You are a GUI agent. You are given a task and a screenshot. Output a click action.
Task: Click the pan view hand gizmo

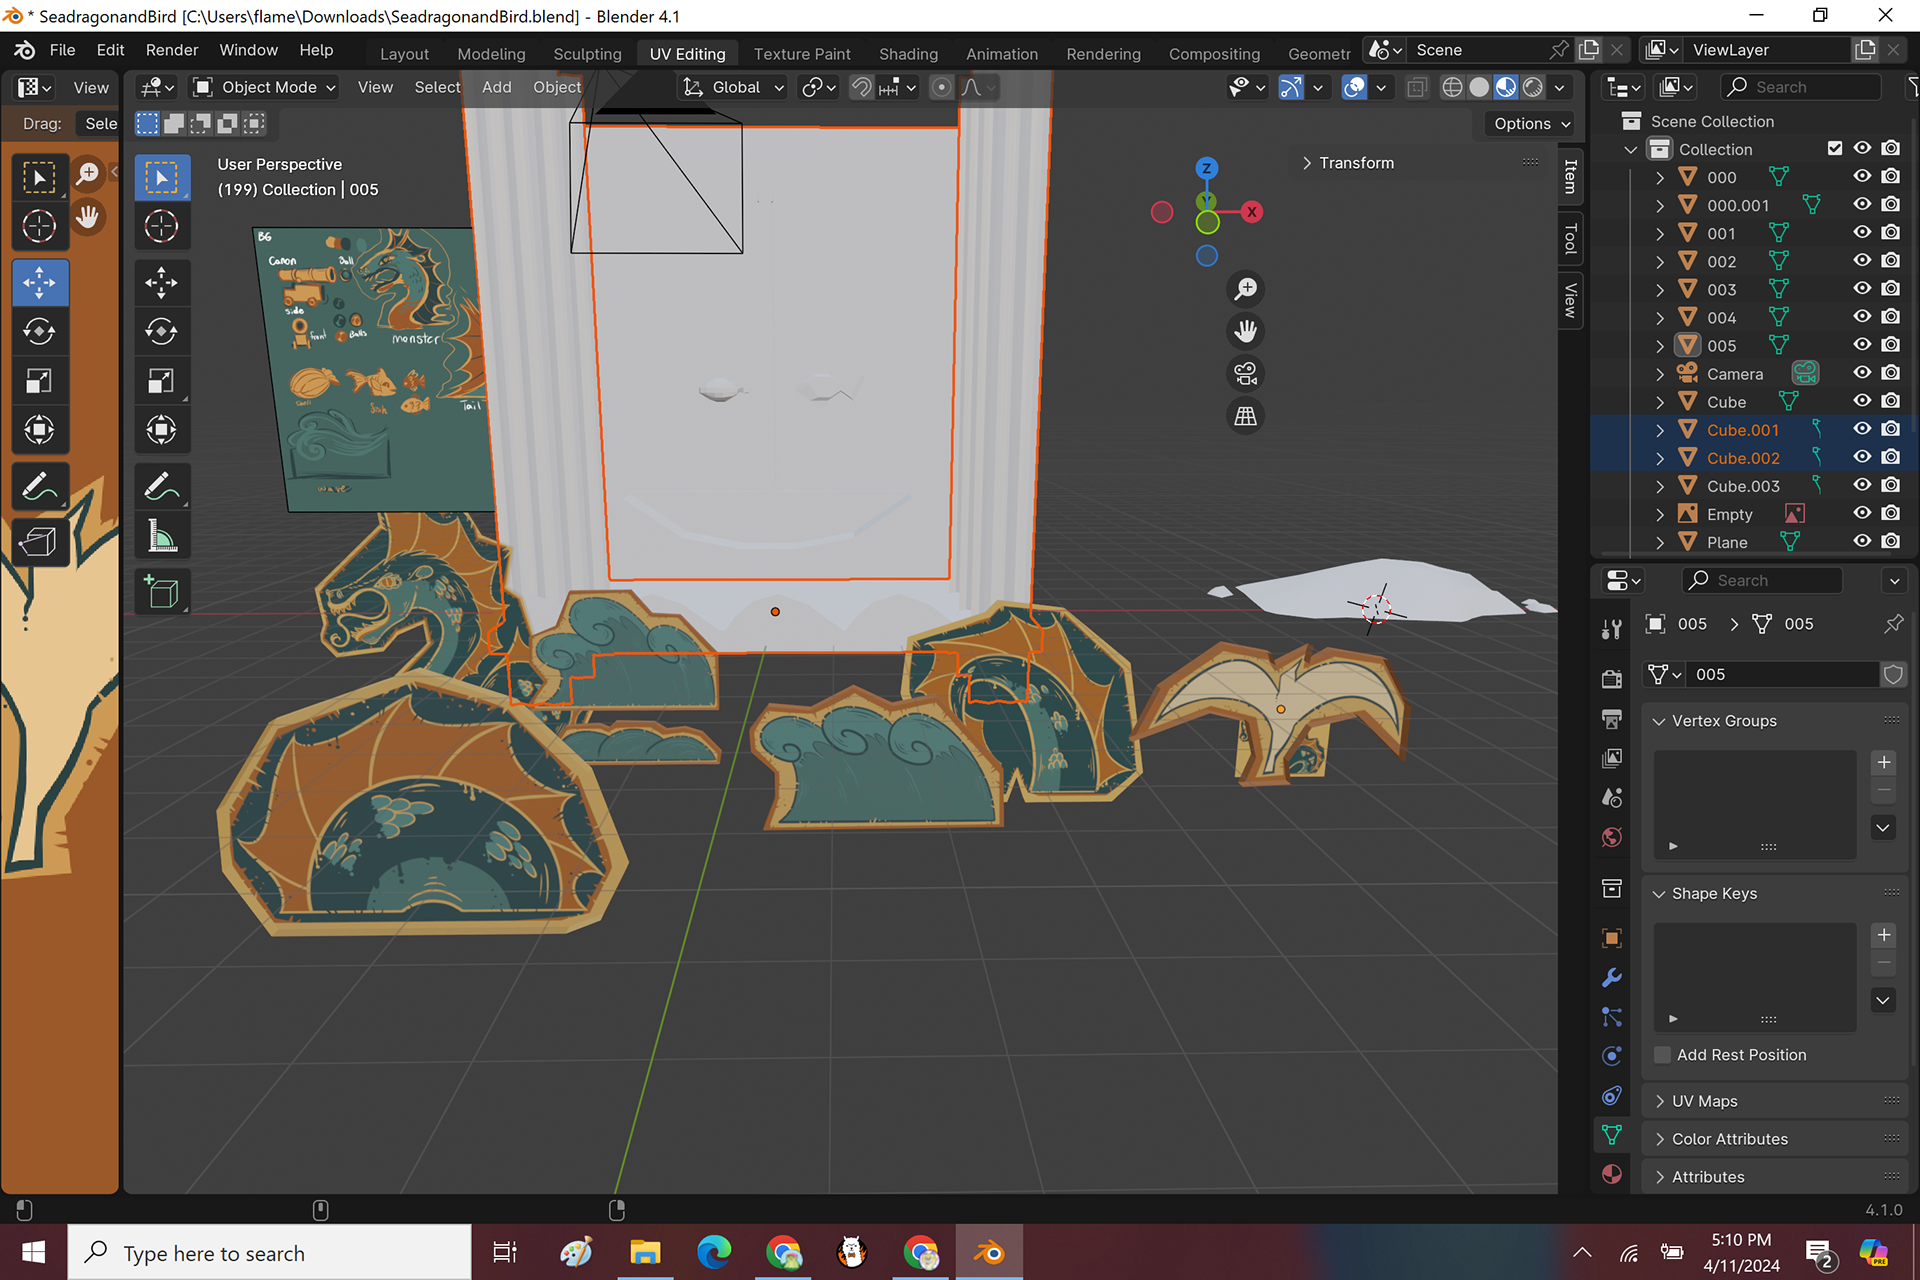point(1245,331)
